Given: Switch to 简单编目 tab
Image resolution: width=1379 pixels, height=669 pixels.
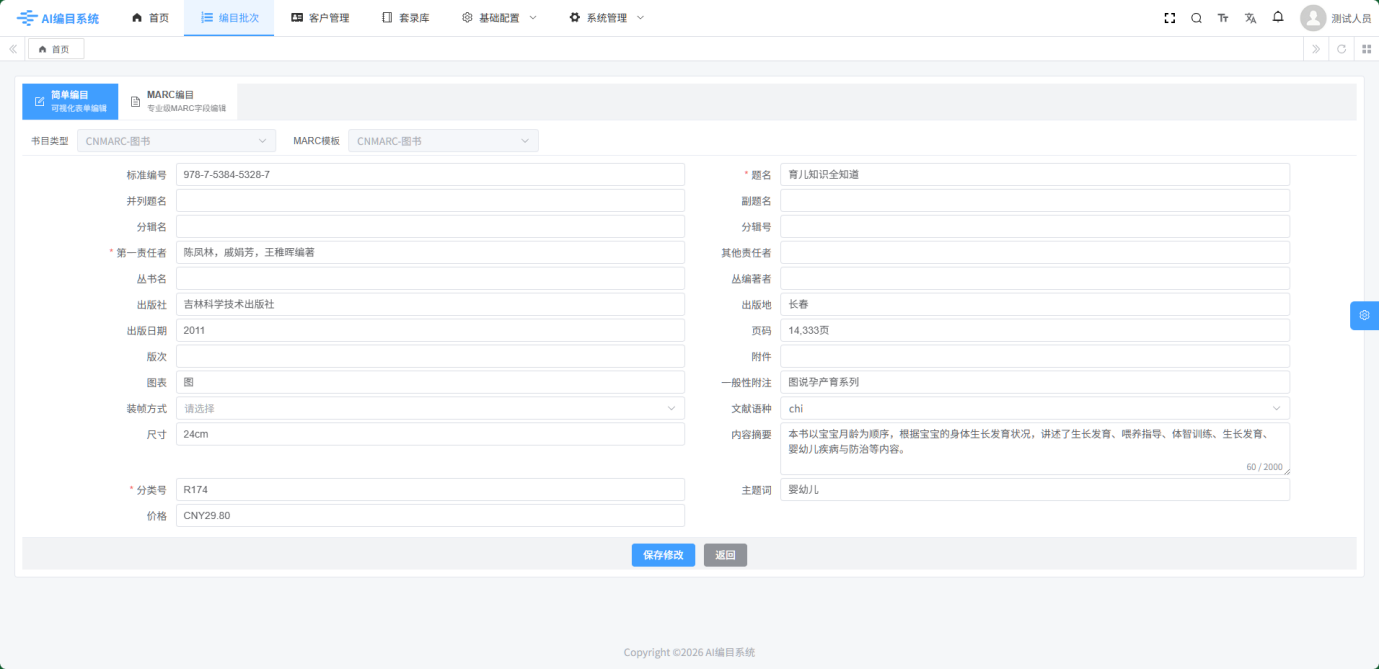Looking at the screenshot, I should pyautogui.click(x=70, y=101).
